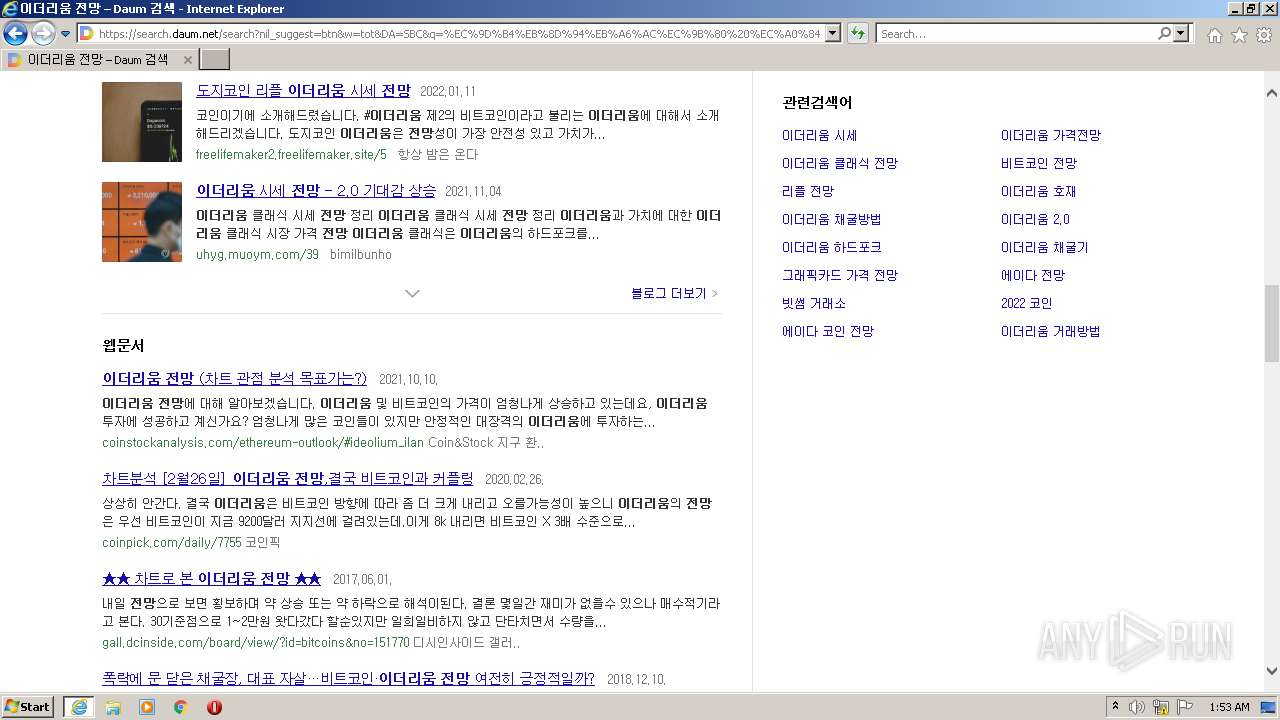The width and height of the screenshot is (1280, 720).
Task: Click the author name bimilbunho
Action: pyautogui.click(x=361, y=254)
